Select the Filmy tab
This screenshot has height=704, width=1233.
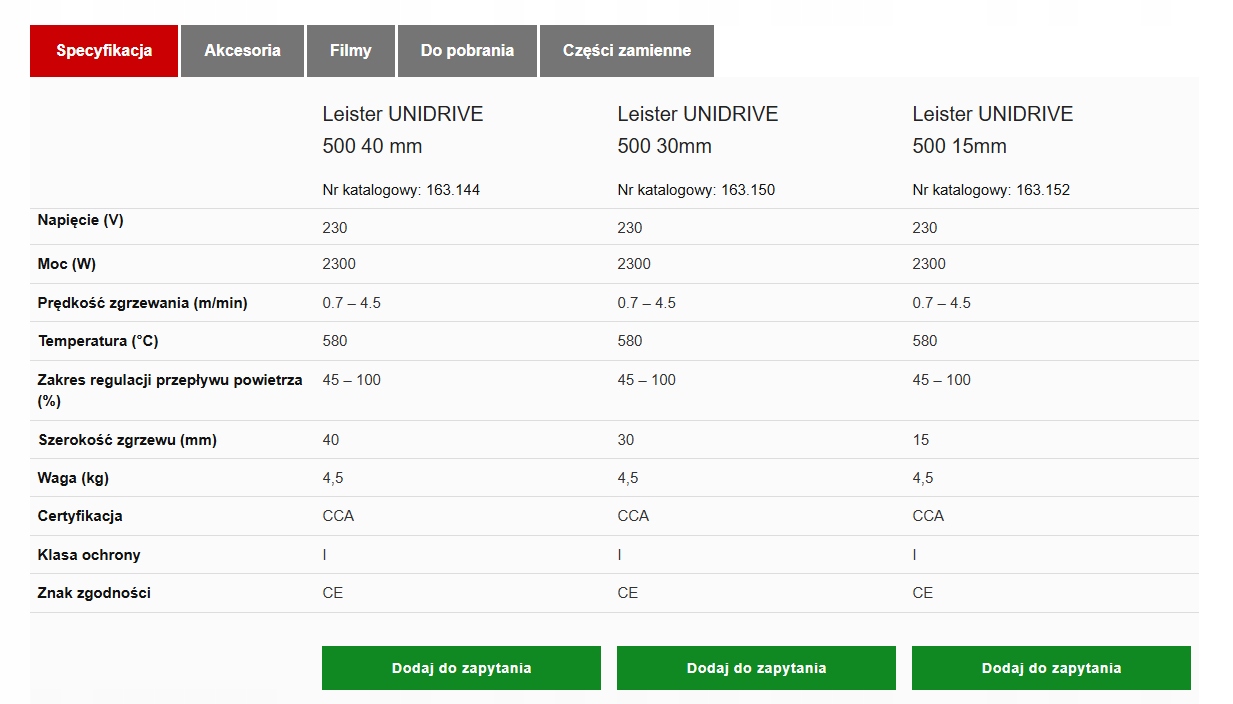pos(350,51)
